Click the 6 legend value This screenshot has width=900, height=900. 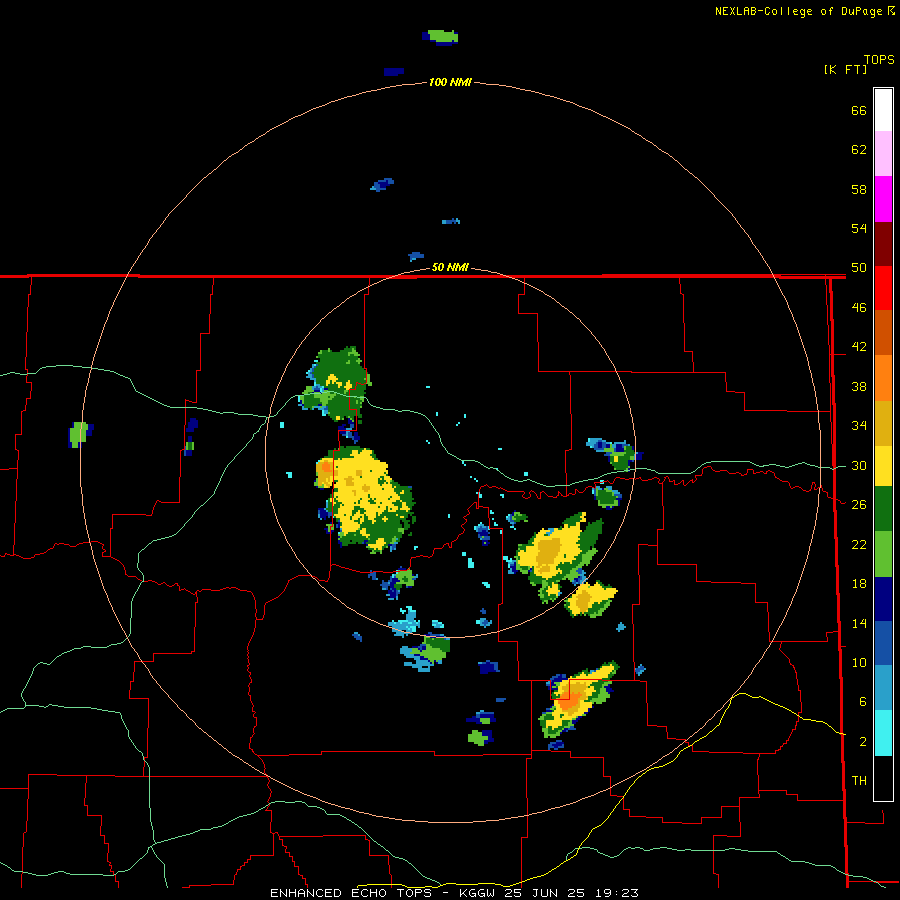click(862, 702)
